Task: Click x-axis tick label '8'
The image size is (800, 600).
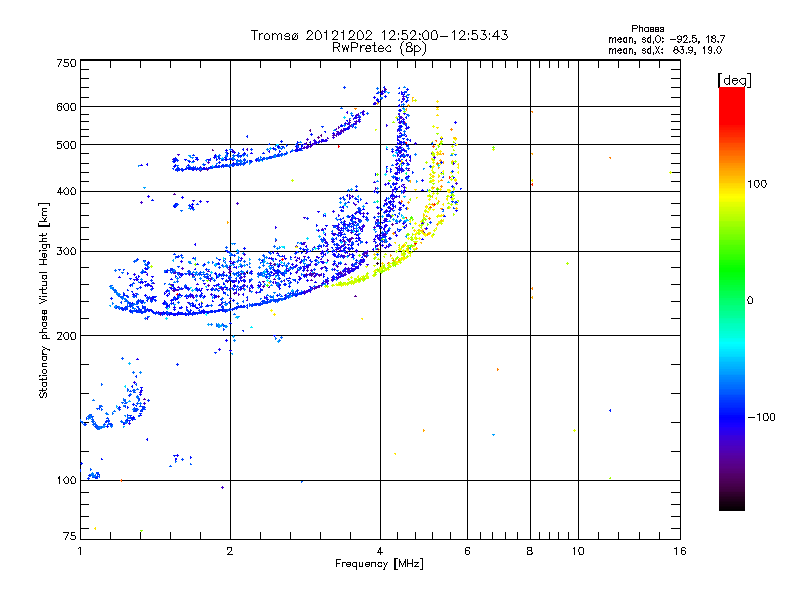Action: tap(530, 551)
